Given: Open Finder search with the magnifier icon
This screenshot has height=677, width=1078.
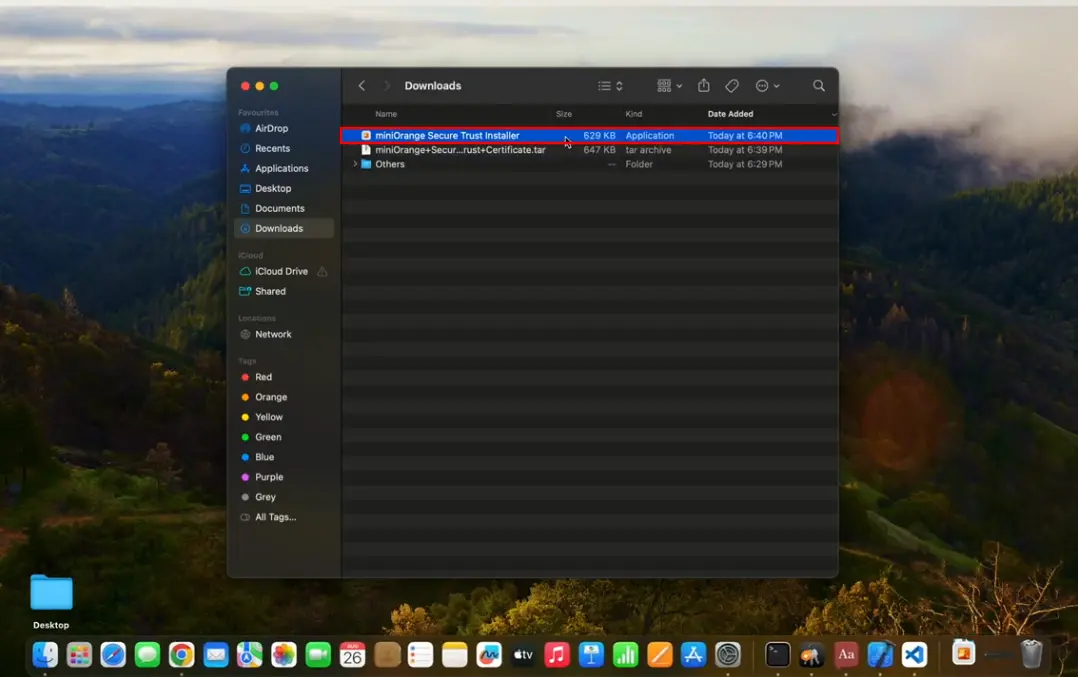Looking at the screenshot, I should [x=819, y=86].
